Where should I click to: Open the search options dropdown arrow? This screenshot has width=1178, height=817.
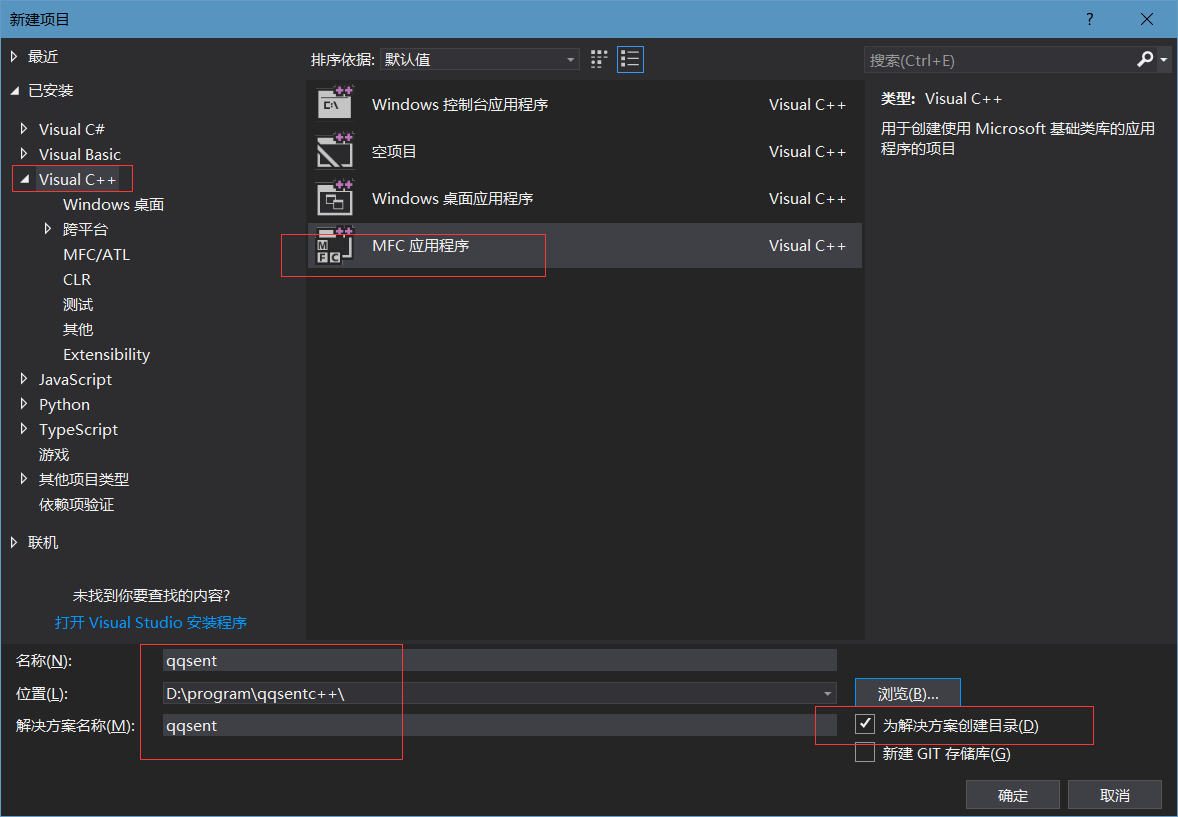tap(1164, 59)
